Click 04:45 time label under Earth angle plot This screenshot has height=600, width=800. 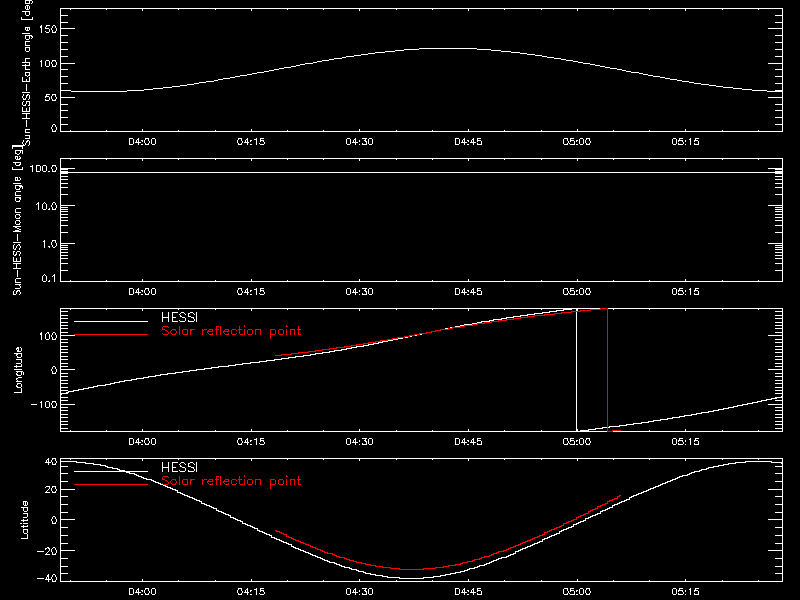tap(468, 142)
